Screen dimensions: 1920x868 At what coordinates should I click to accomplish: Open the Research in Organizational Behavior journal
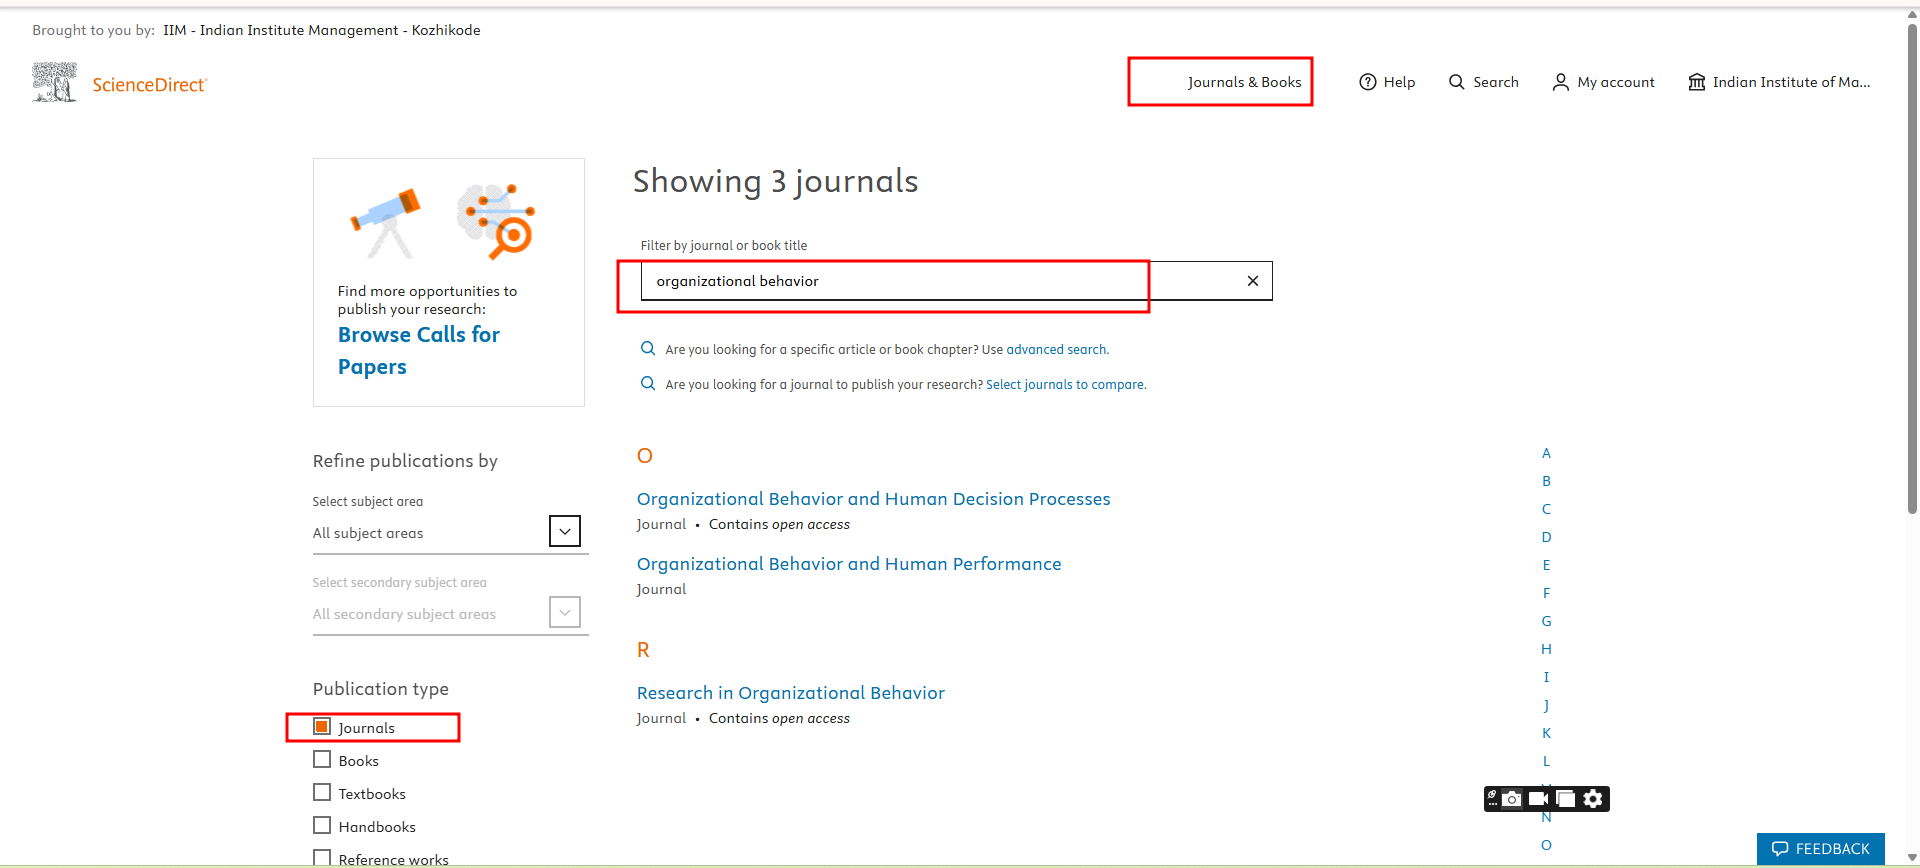tap(790, 693)
